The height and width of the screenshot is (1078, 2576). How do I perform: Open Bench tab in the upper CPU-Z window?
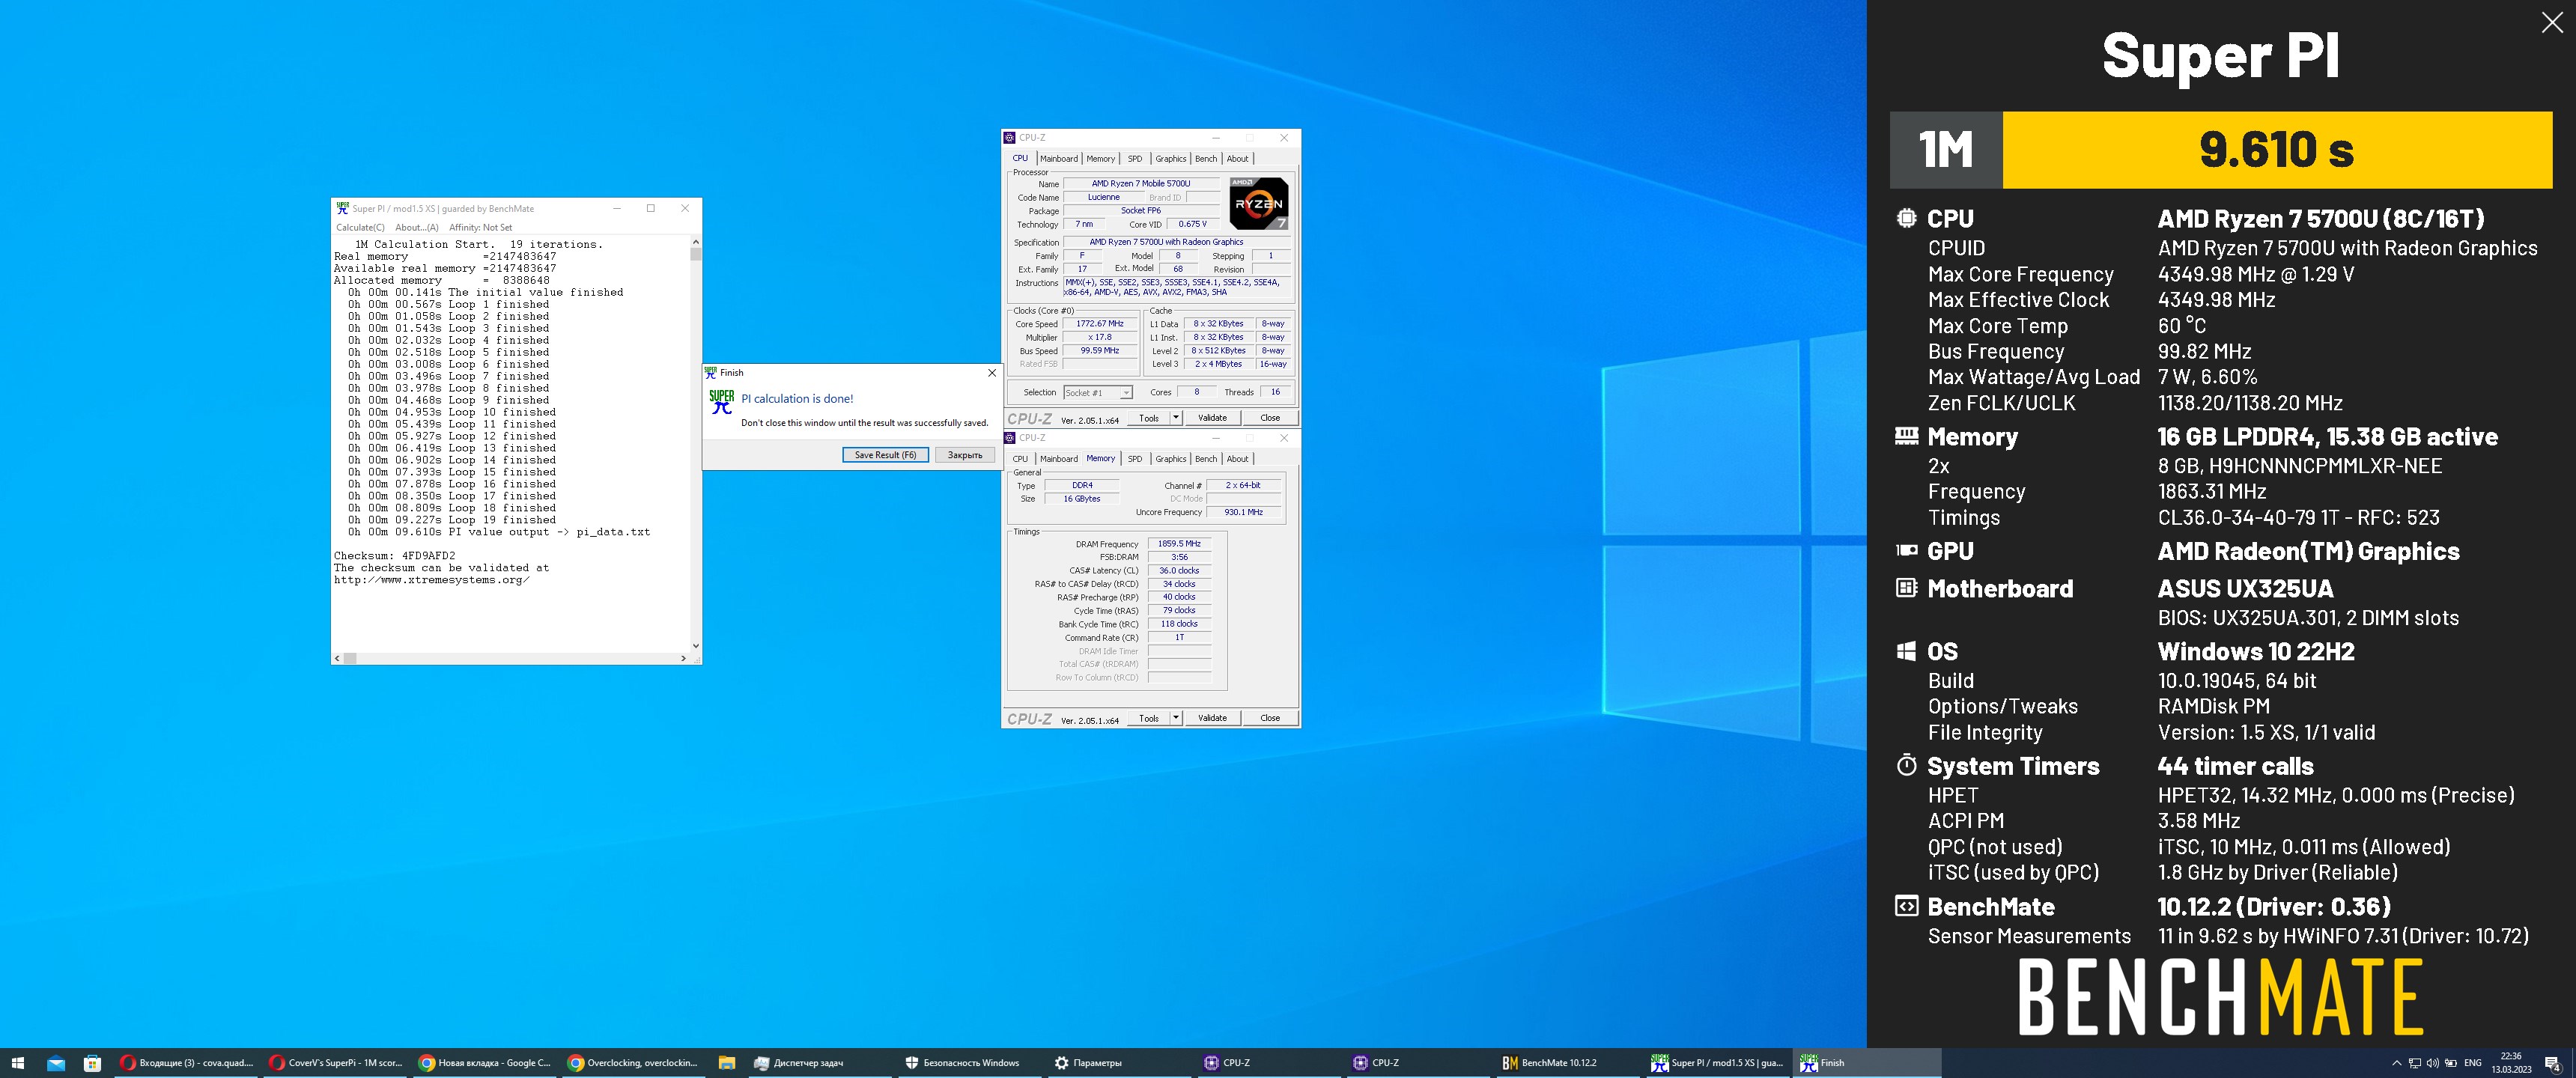coord(1206,158)
